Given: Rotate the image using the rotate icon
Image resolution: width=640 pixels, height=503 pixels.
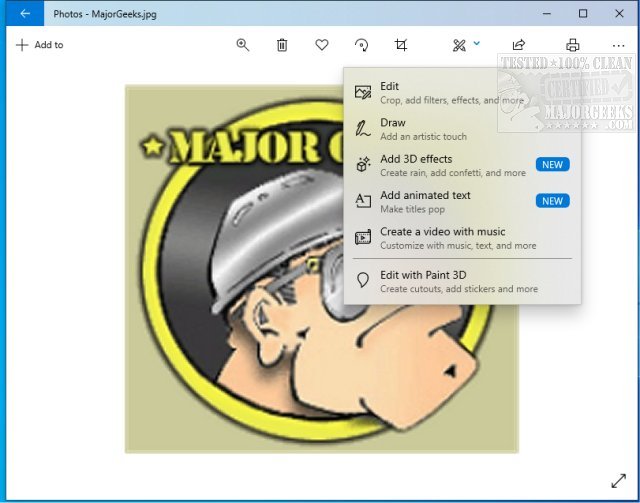Looking at the screenshot, I should [361, 45].
